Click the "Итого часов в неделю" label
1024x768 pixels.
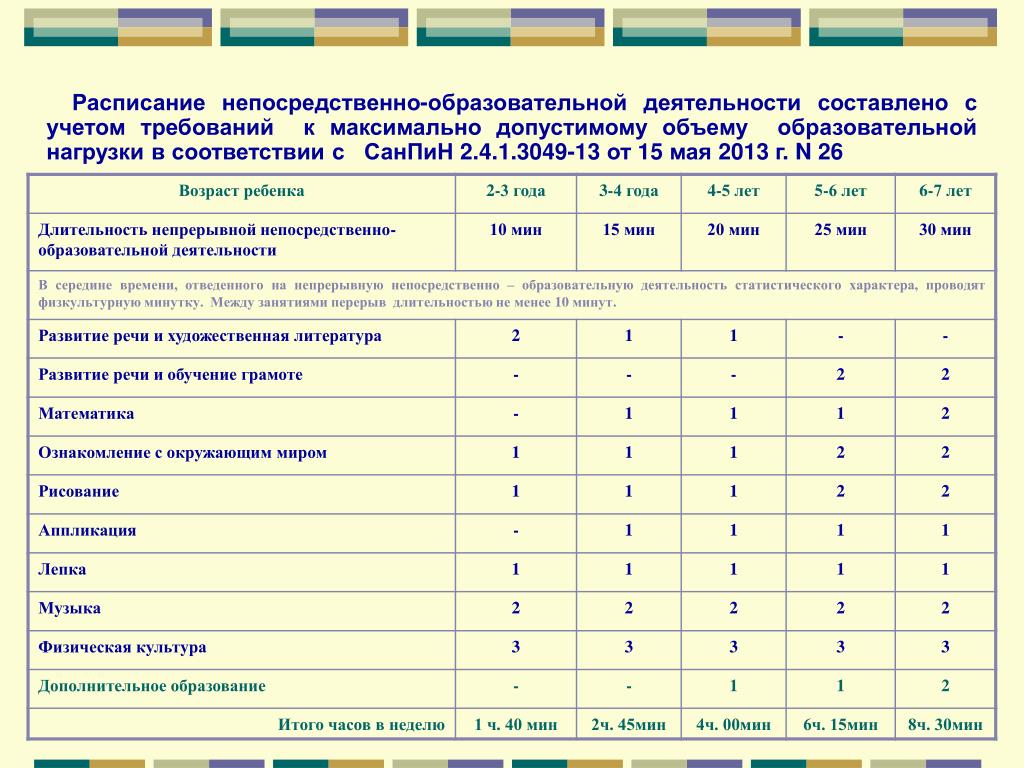[x=361, y=725]
